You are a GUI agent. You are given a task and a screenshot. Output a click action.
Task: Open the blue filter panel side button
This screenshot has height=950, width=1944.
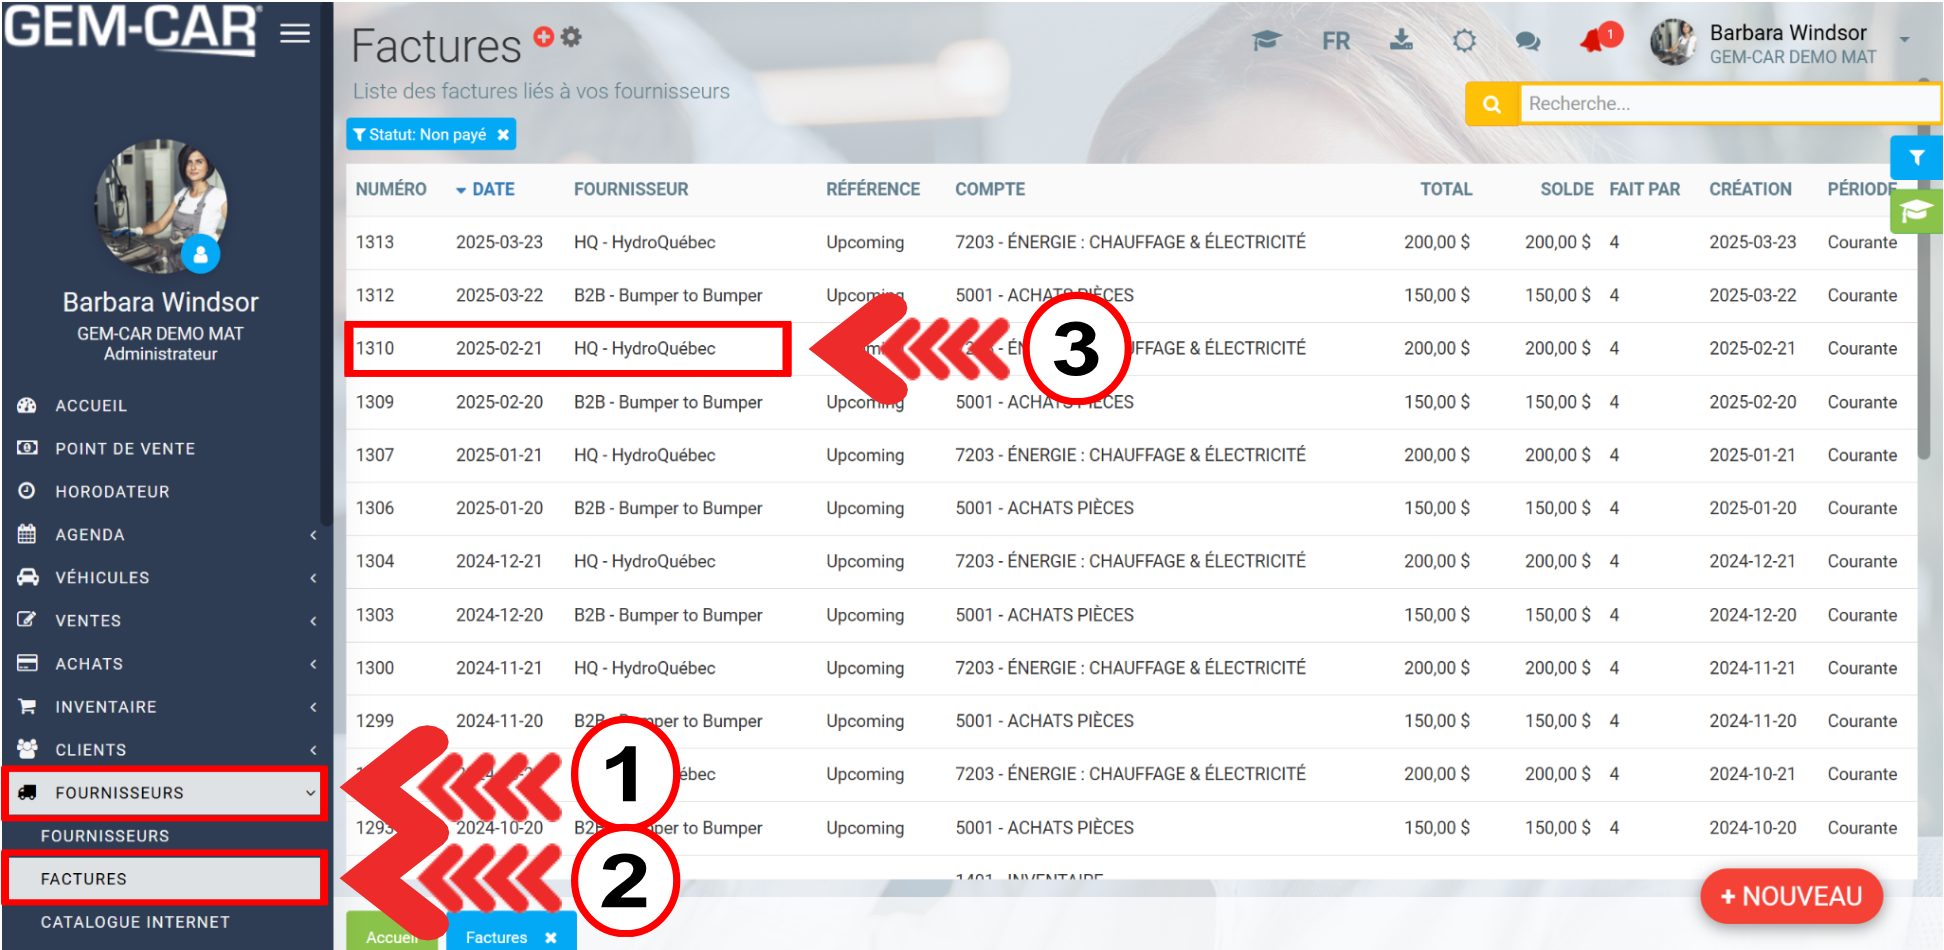pyautogui.click(x=1916, y=158)
